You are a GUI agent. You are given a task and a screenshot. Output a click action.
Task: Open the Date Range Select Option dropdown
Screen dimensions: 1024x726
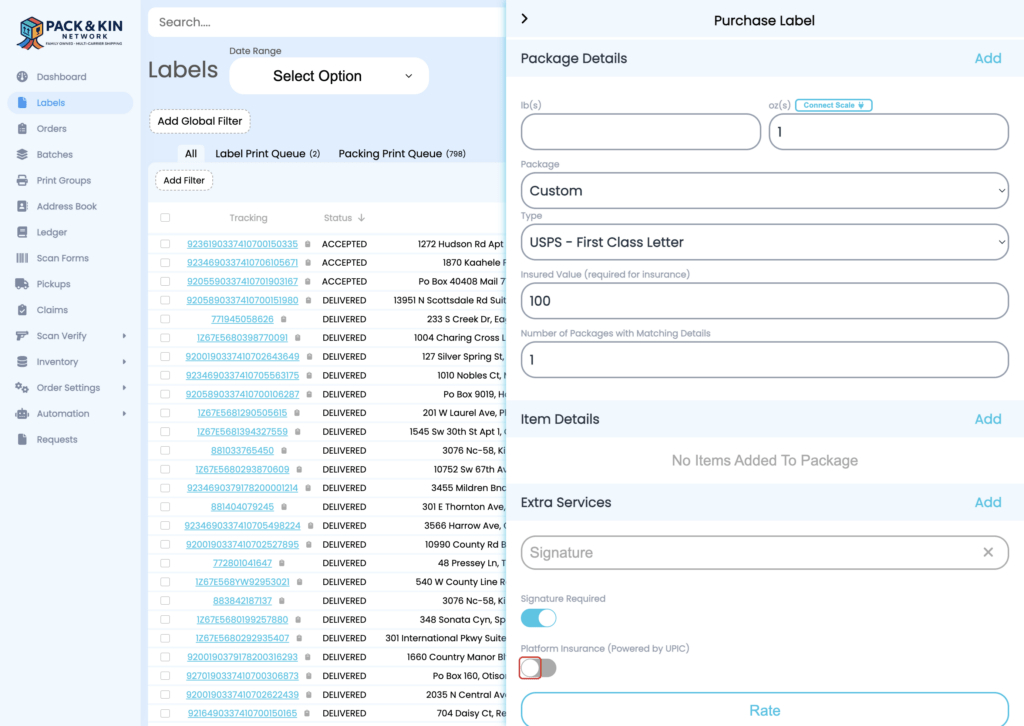tap(328, 75)
